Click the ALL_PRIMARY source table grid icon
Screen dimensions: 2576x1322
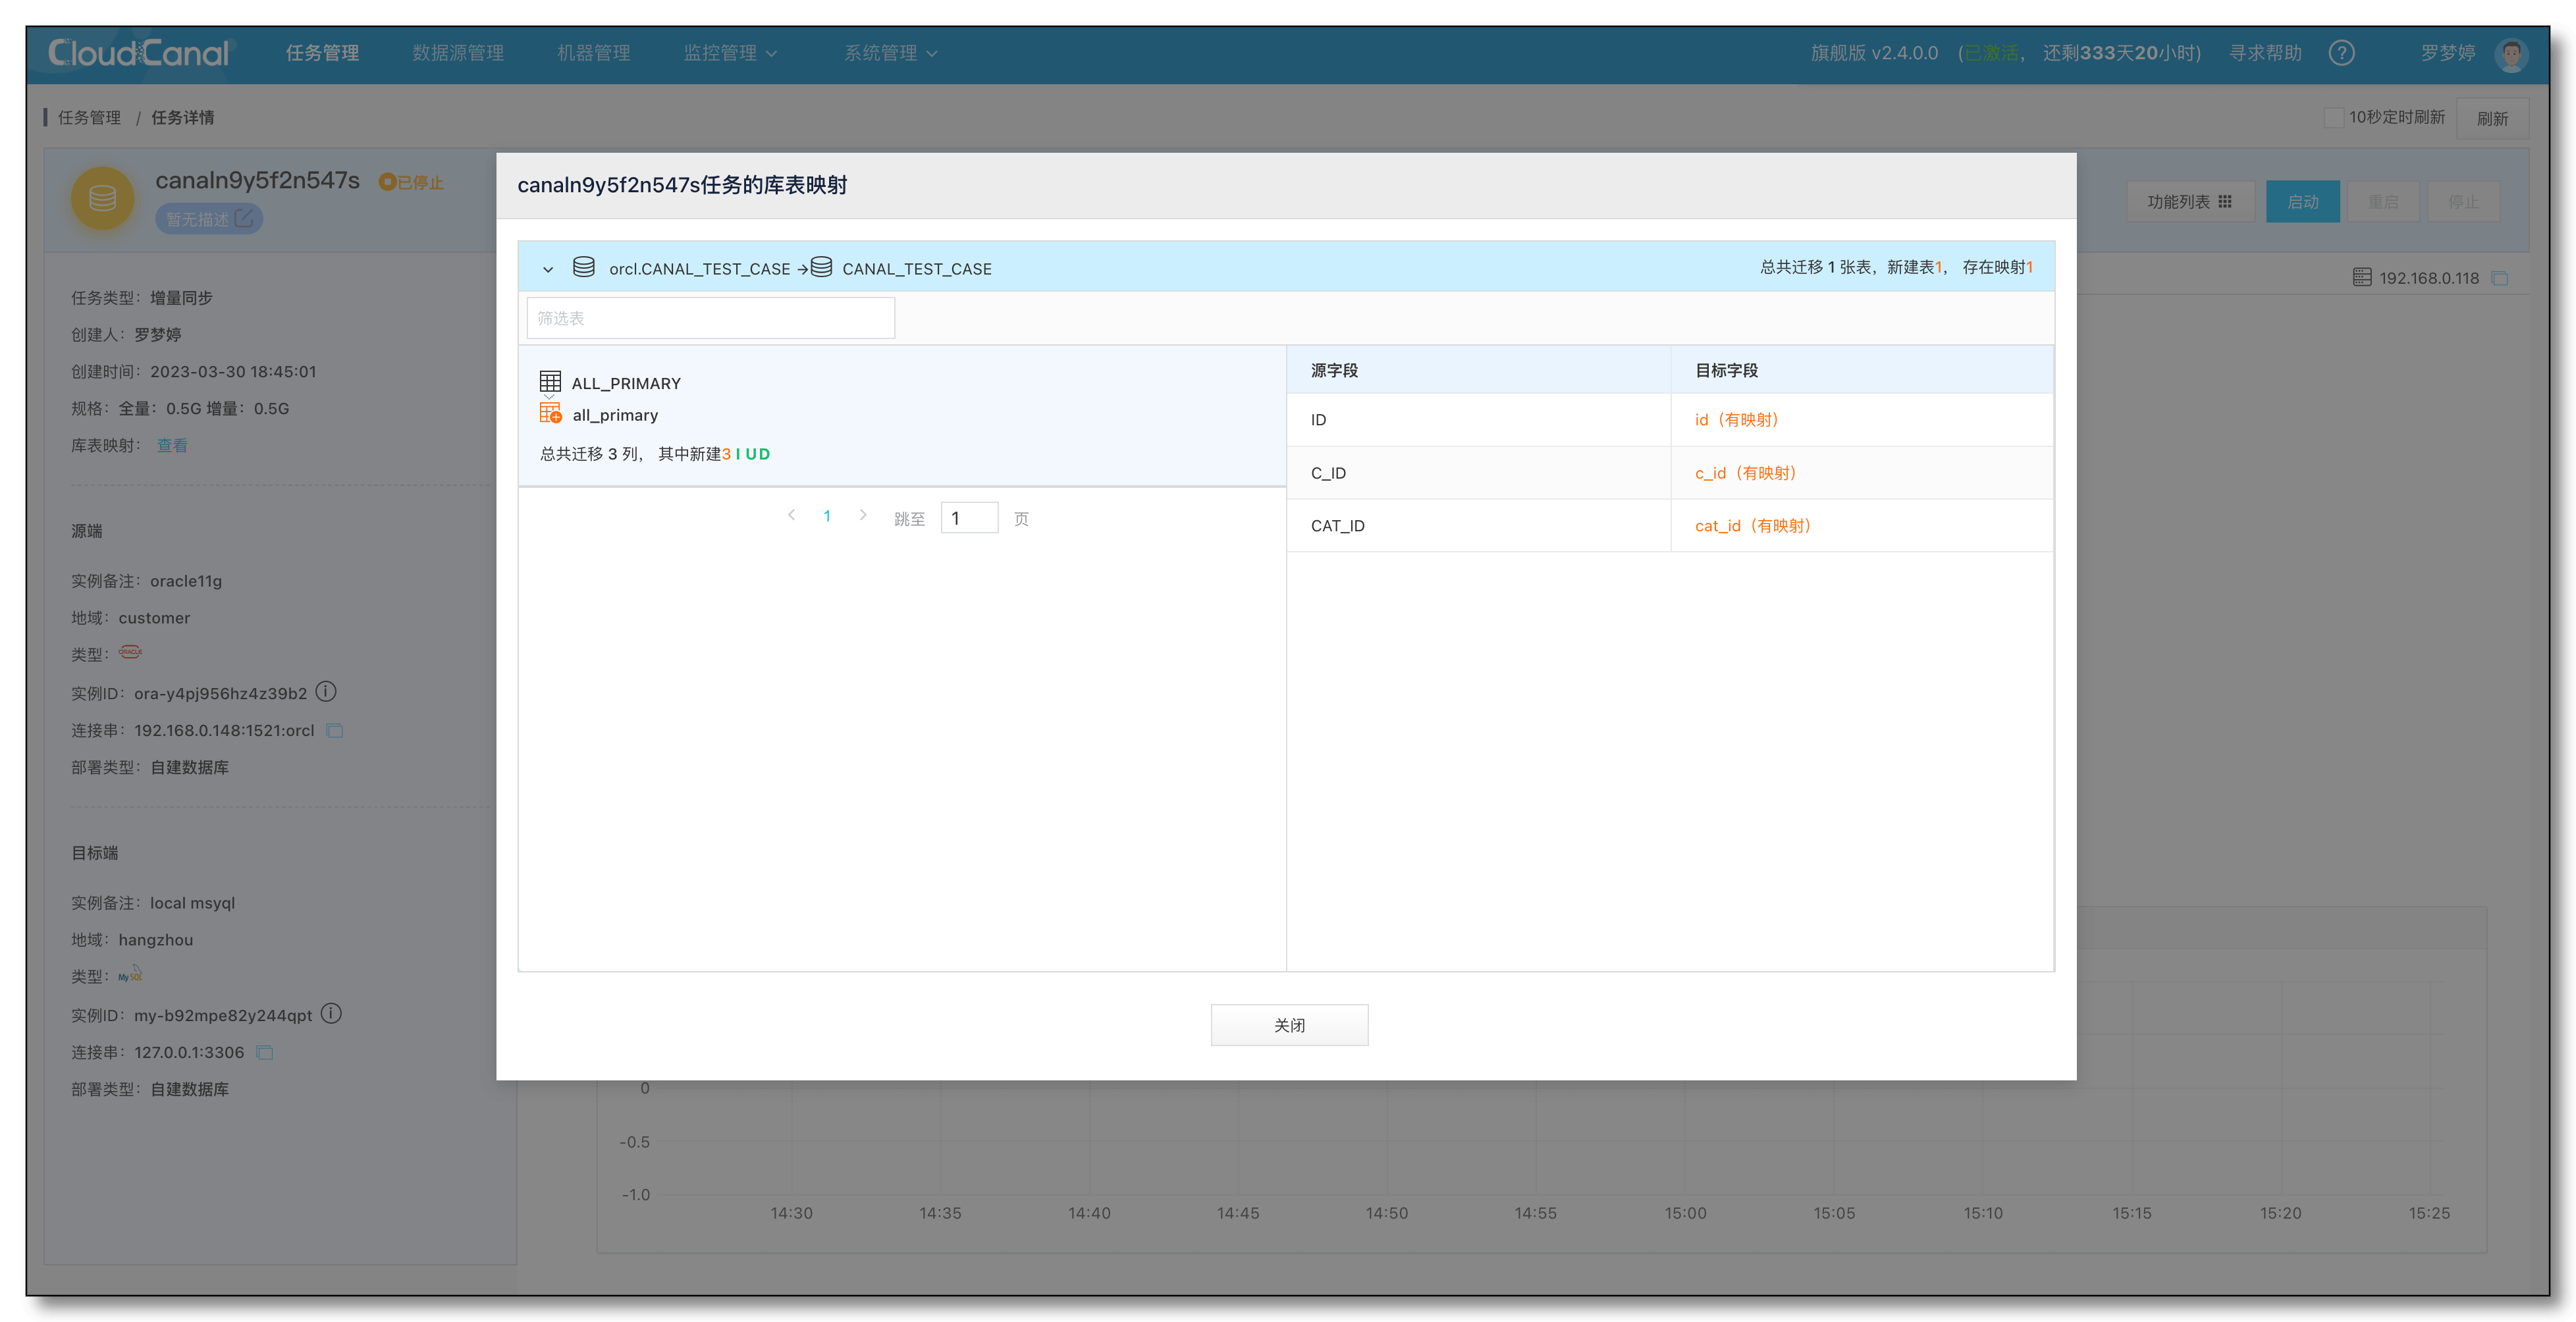550,382
